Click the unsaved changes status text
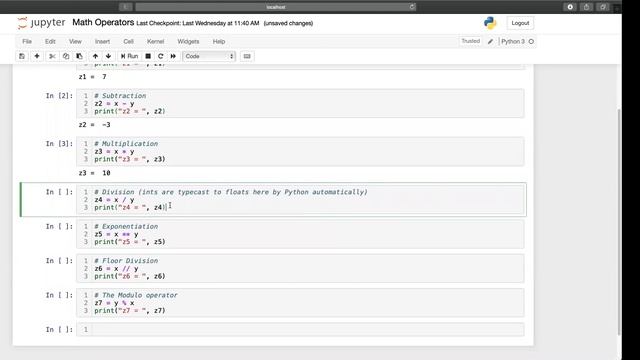 (288, 24)
